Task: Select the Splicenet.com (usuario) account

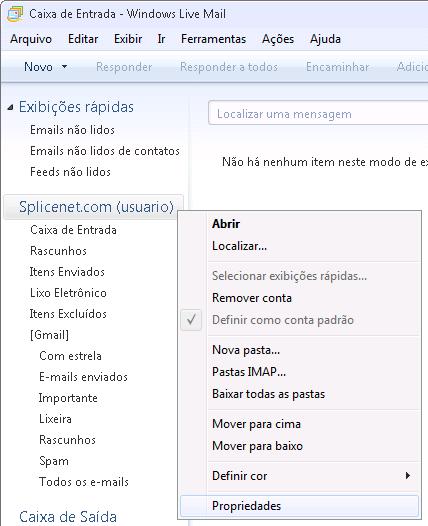Action: pos(94,207)
